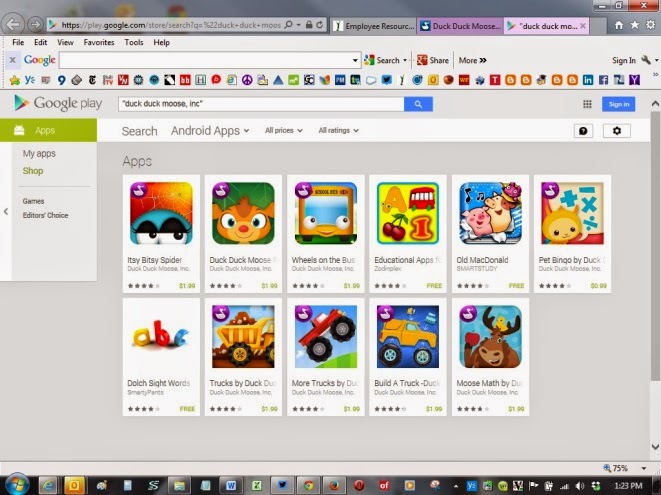Click Sign In on the Google toolbar
The width and height of the screenshot is (661, 495).
(623, 60)
